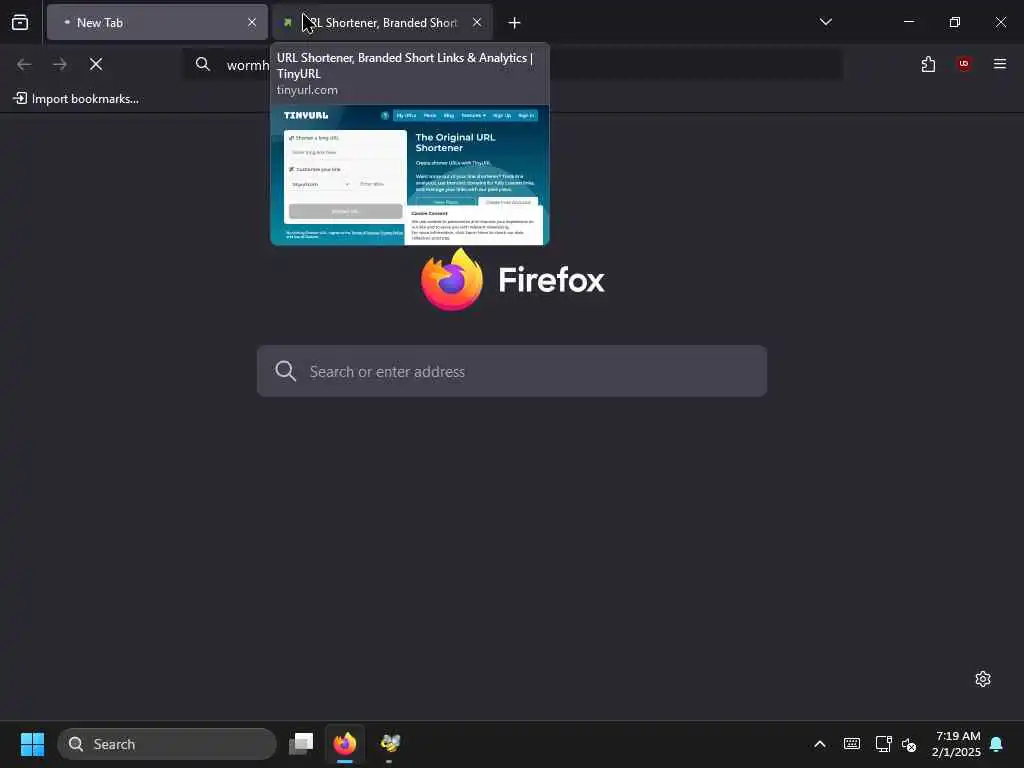Open the Windows Start menu

tap(33, 744)
